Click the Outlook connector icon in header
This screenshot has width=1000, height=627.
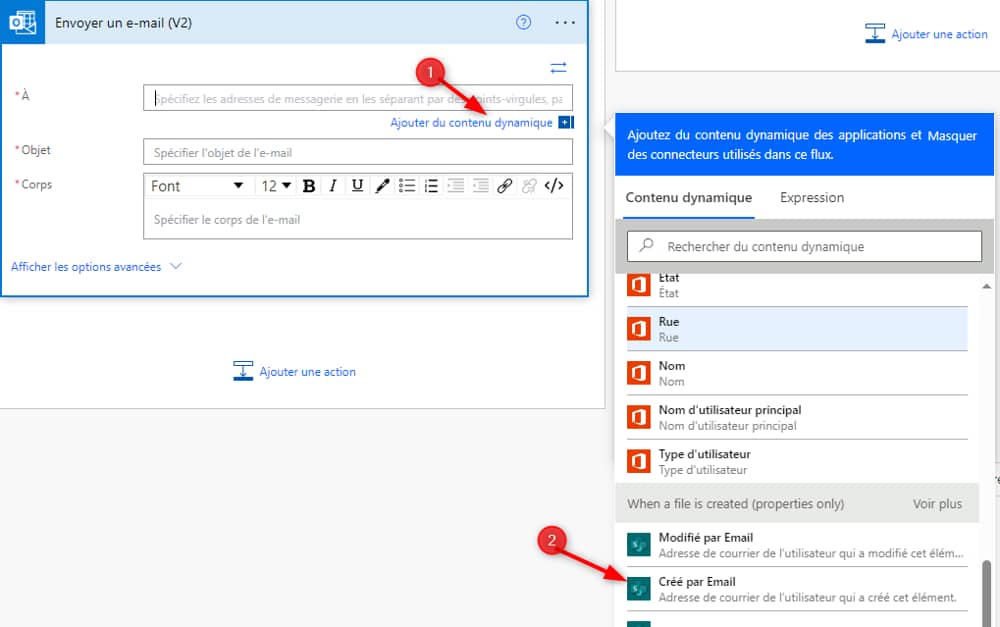coord(22,22)
